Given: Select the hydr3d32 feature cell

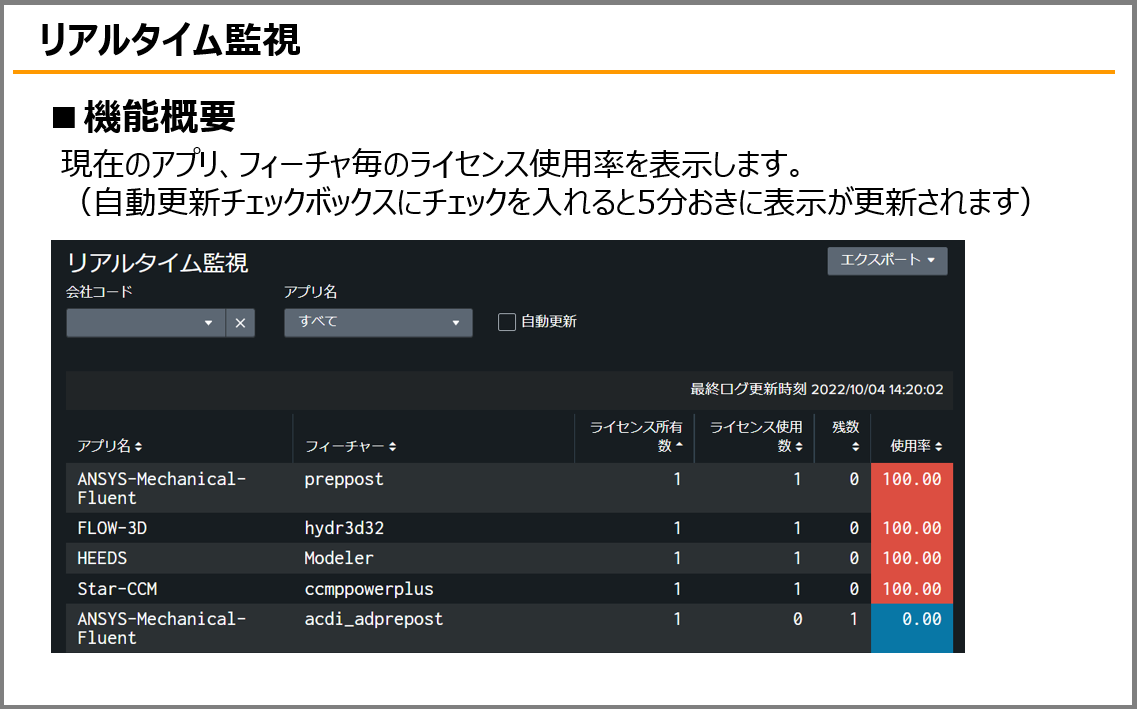Looking at the screenshot, I should [x=433, y=528].
